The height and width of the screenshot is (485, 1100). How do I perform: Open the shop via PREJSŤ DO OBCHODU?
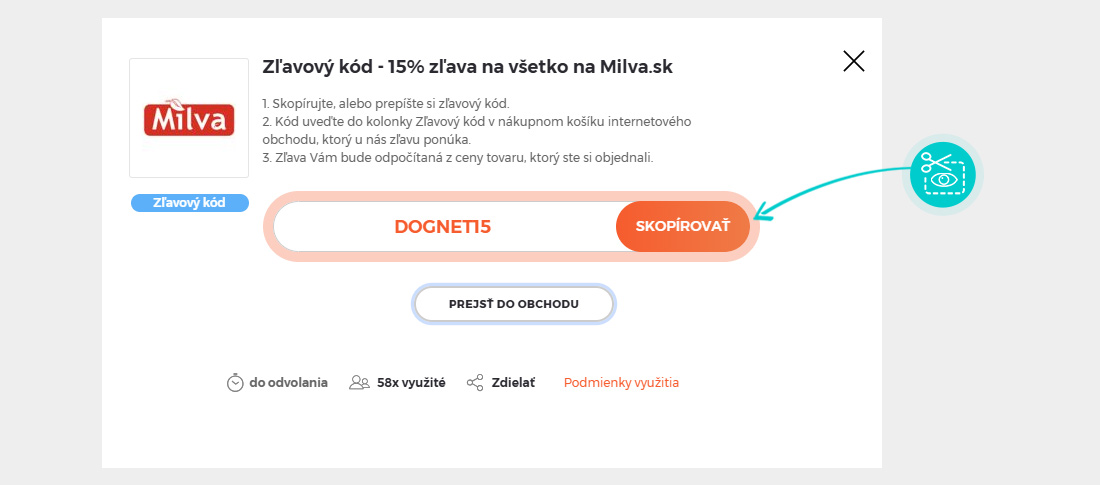tap(514, 304)
